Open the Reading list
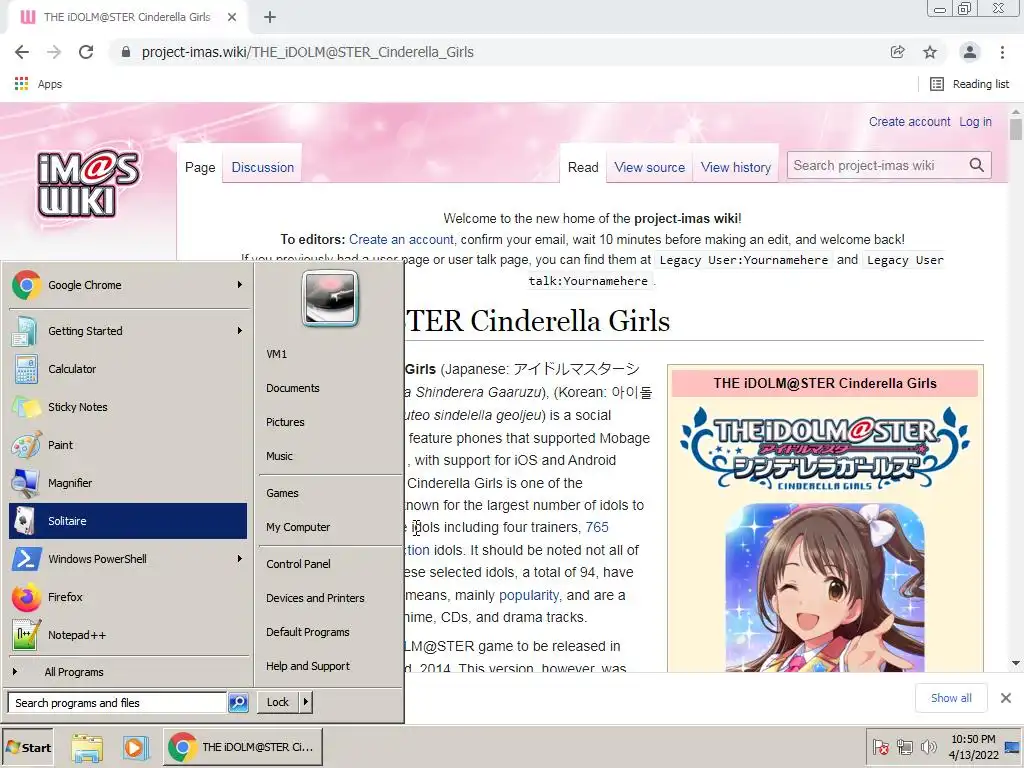This screenshot has height=768, width=1024. [x=970, y=84]
